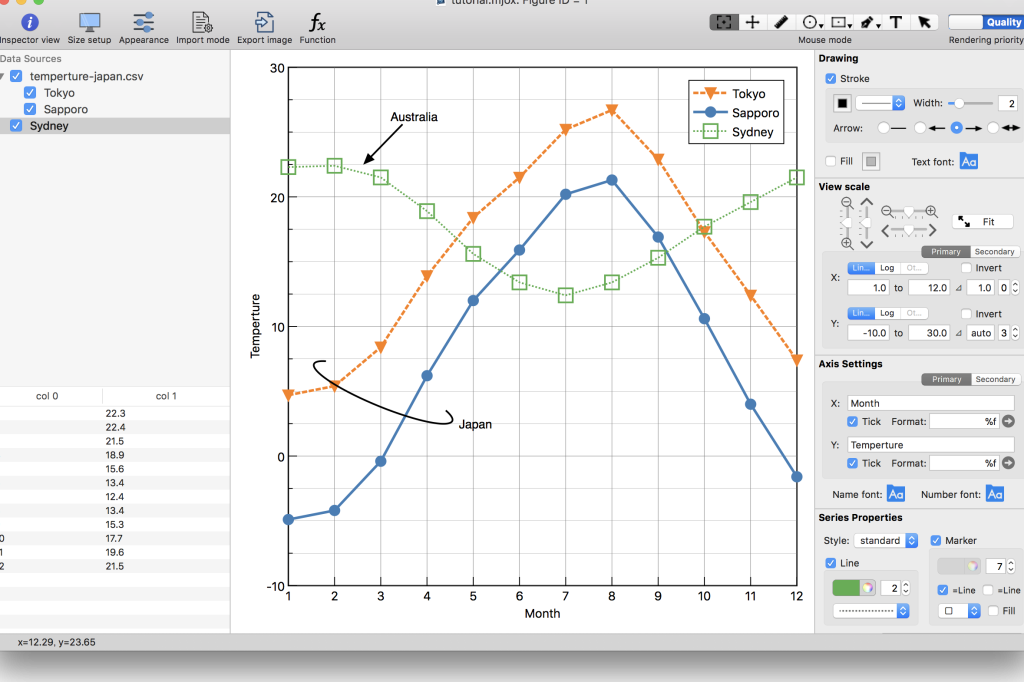
Task: Open the Text font picker
Action: point(969,161)
